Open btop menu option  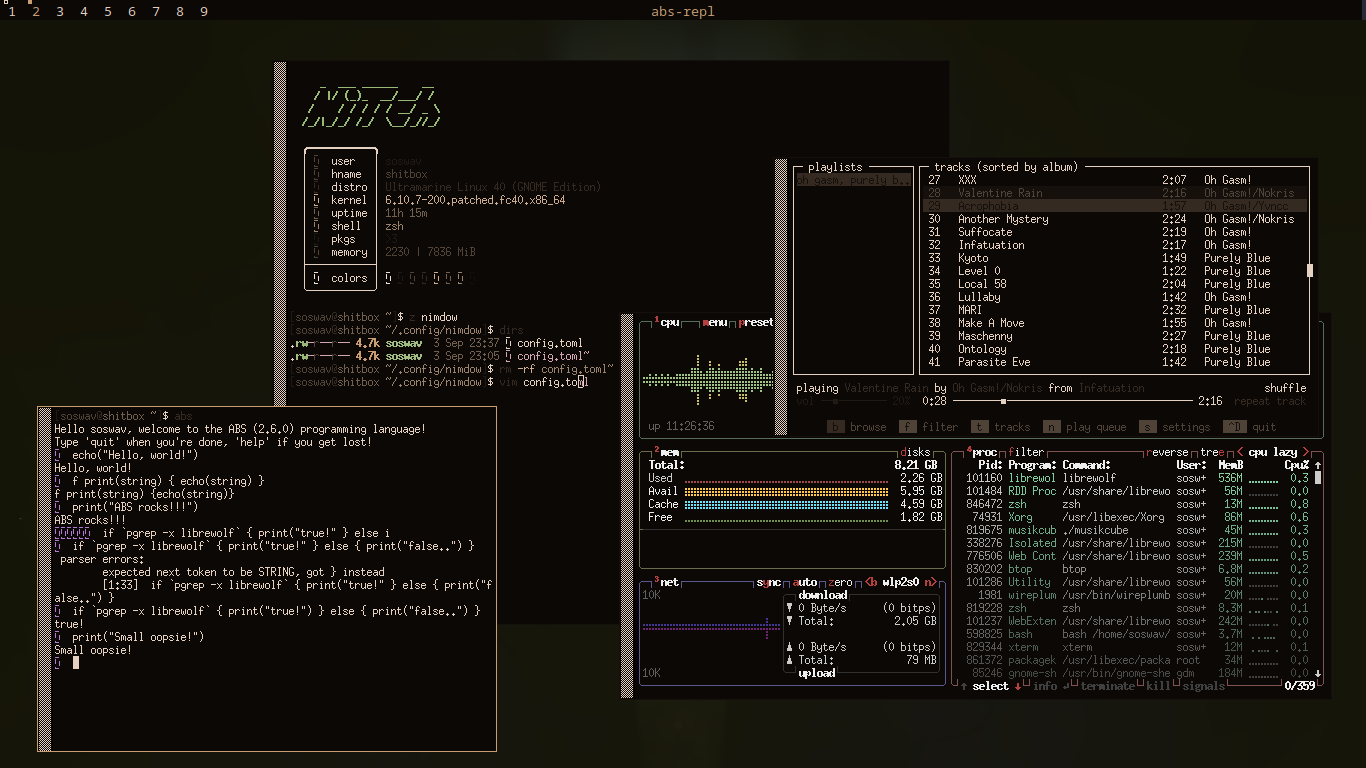(715, 323)
